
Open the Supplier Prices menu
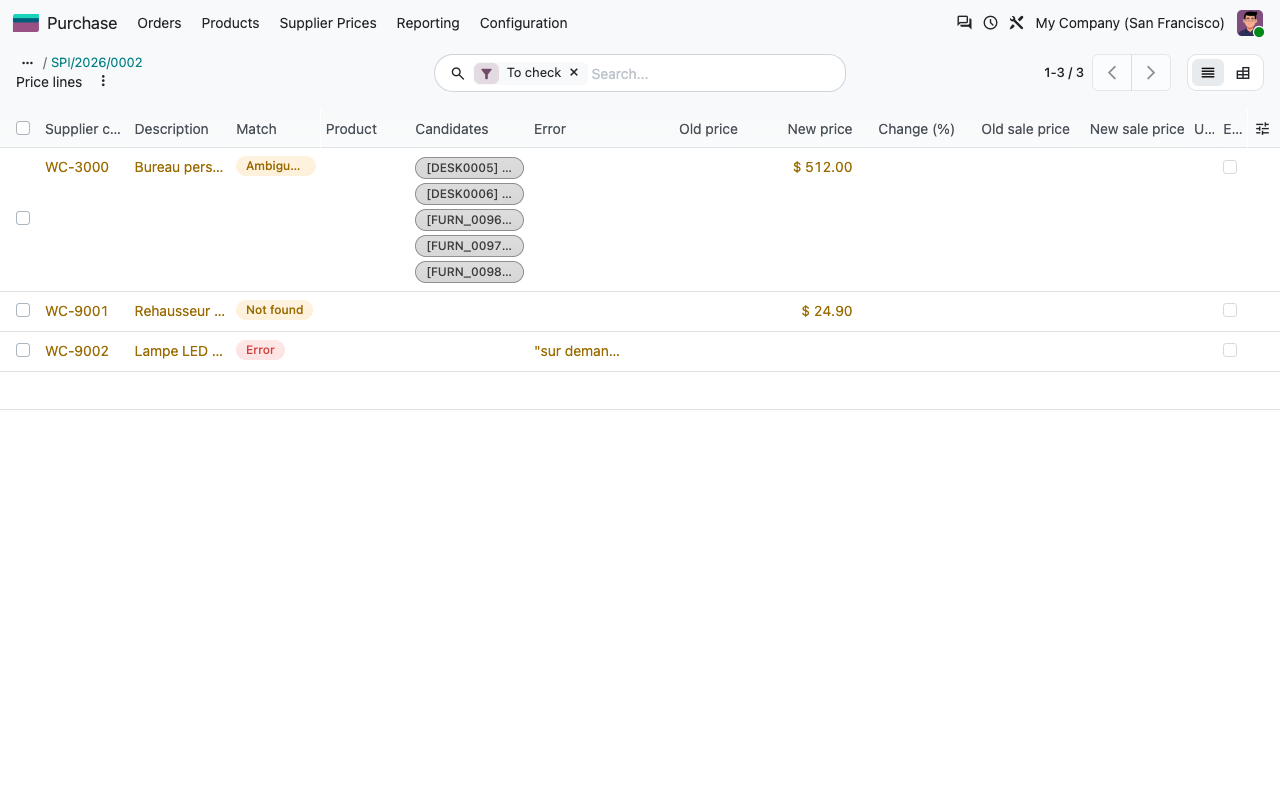coord(328,23)
